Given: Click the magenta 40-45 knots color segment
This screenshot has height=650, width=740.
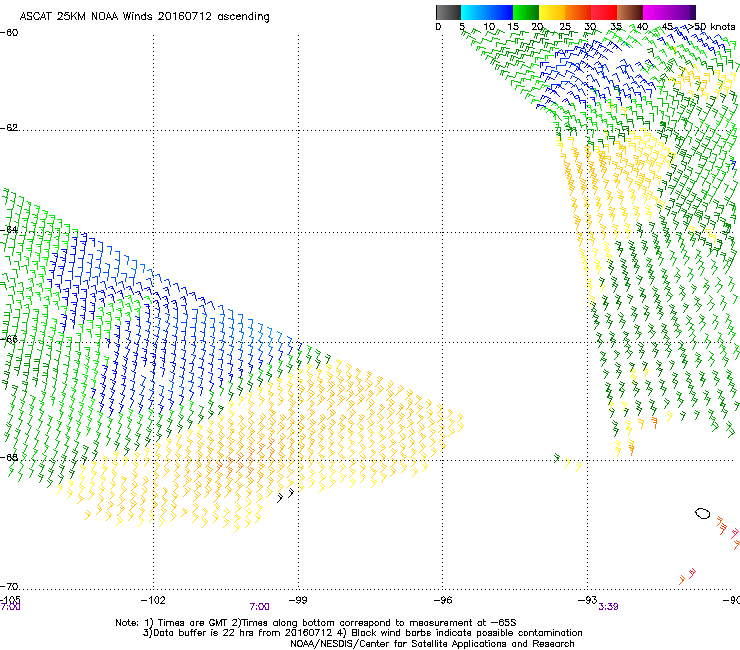Looking at the screenshot, I should point(656,12).
